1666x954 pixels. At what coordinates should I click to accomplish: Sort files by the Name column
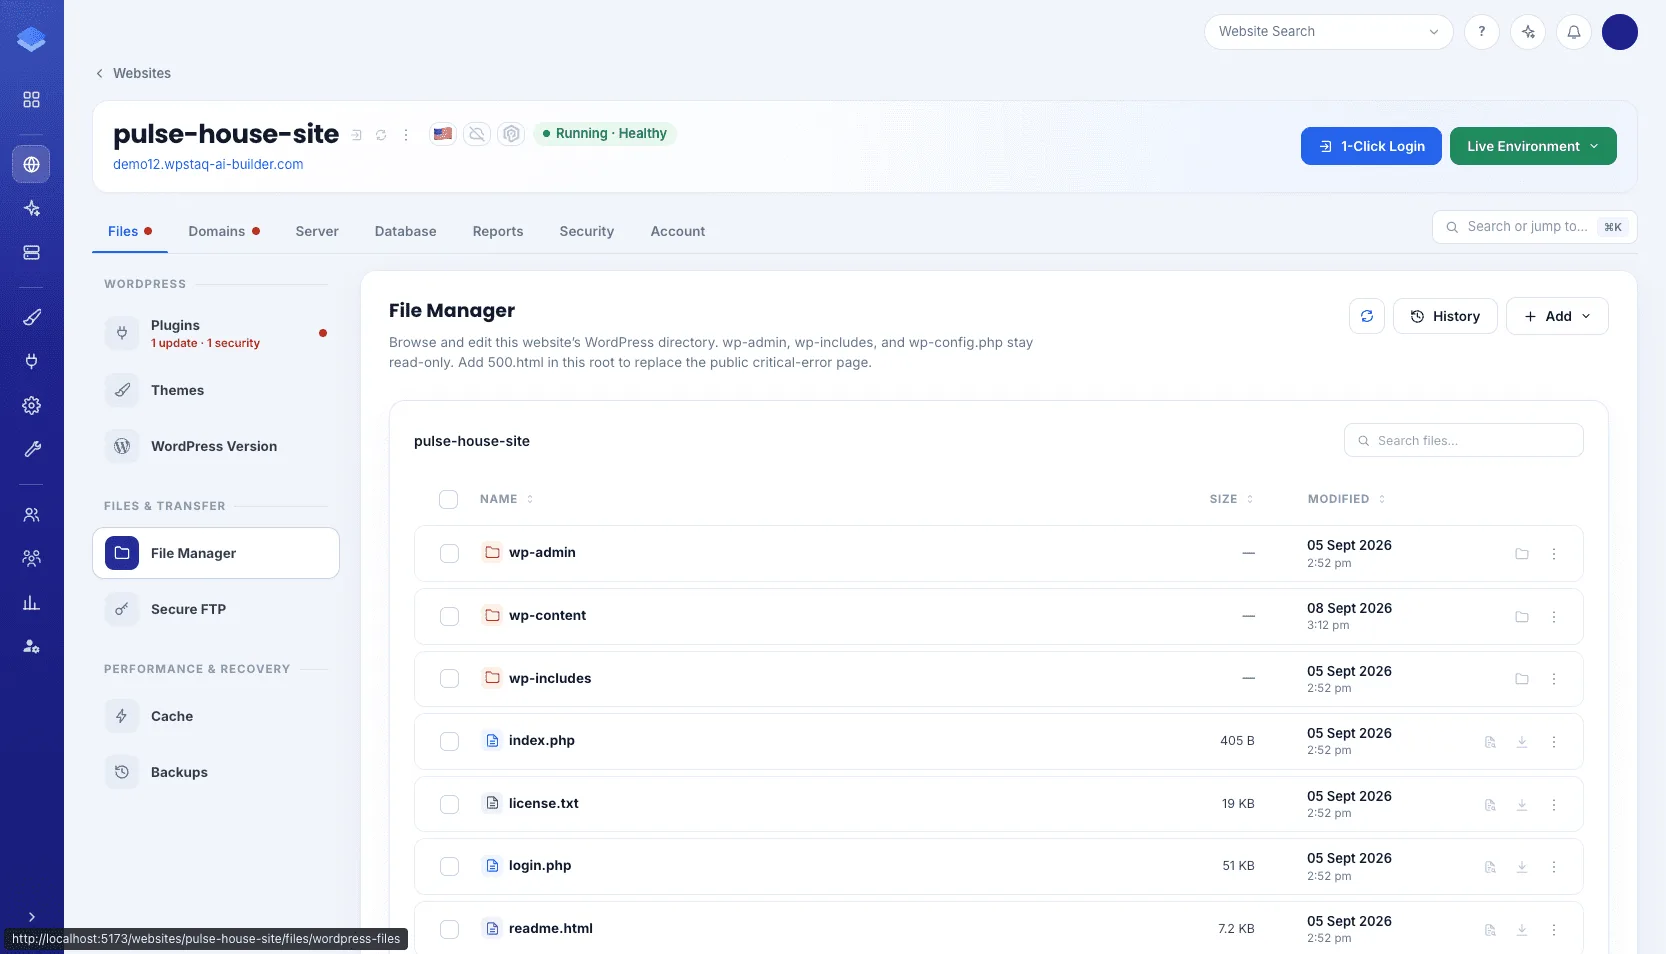506,499
